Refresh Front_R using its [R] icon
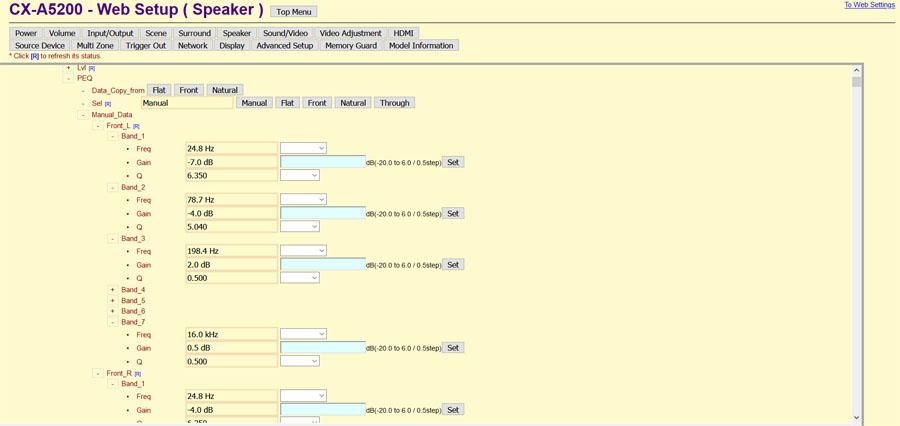 pyautogui.click(x=138, y=374)
